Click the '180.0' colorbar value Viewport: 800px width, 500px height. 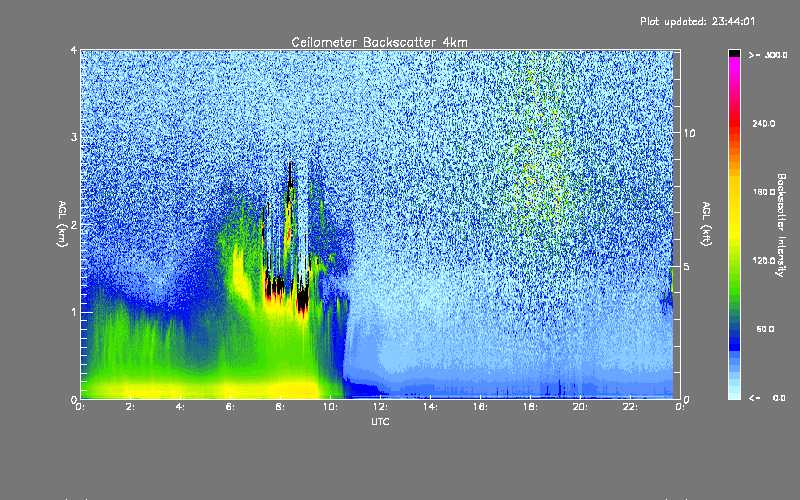point(764,192)
